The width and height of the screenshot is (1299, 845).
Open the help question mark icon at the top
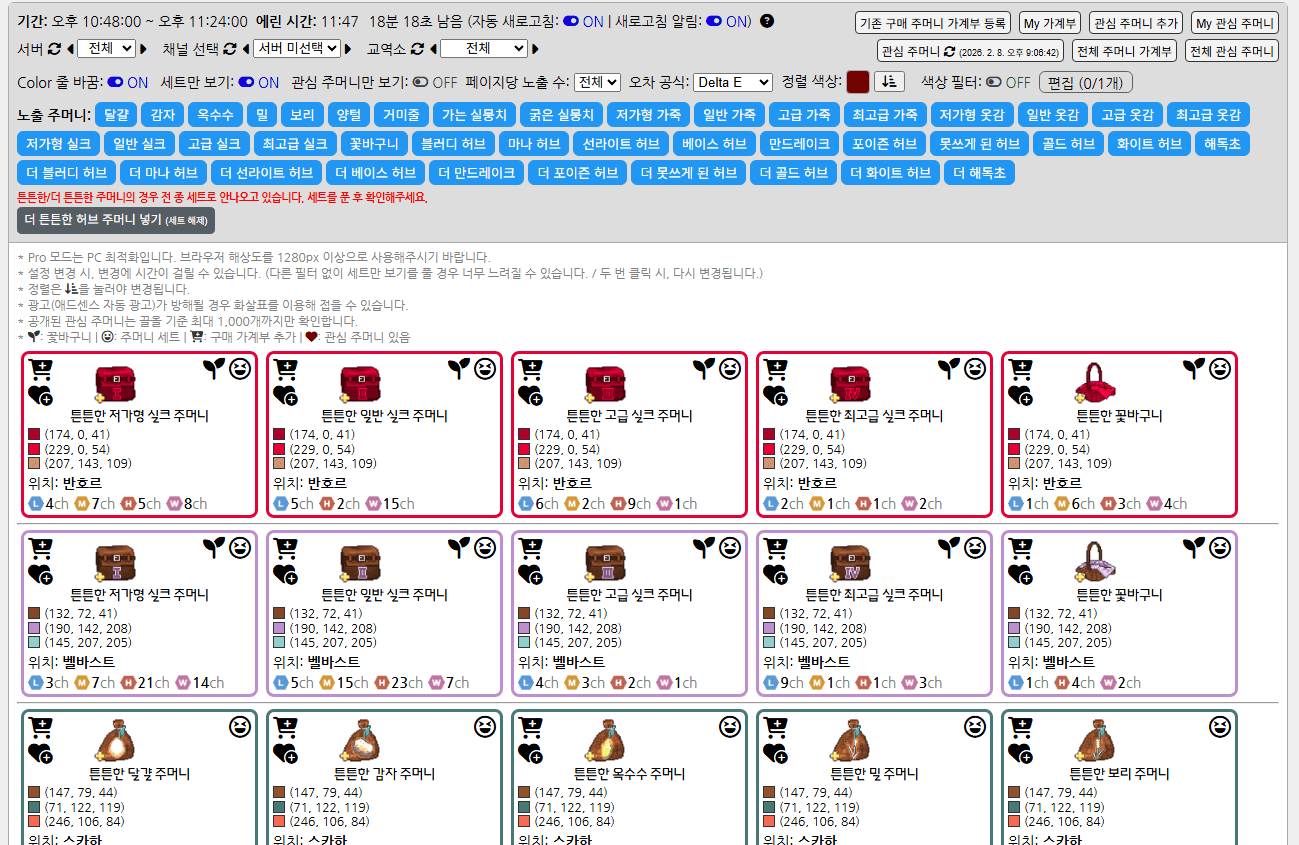pyautogui.click(x=766, y=21)
